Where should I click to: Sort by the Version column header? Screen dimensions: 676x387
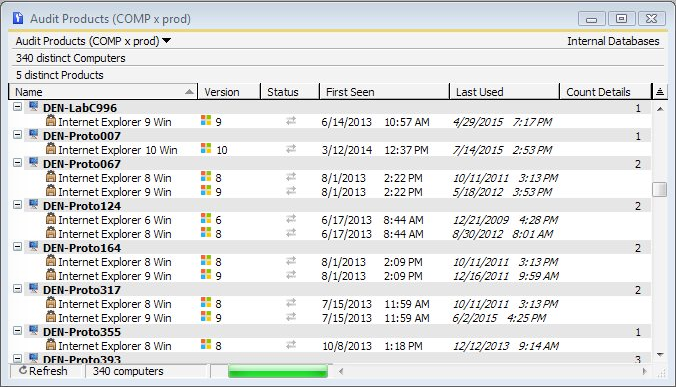(229, 92)
